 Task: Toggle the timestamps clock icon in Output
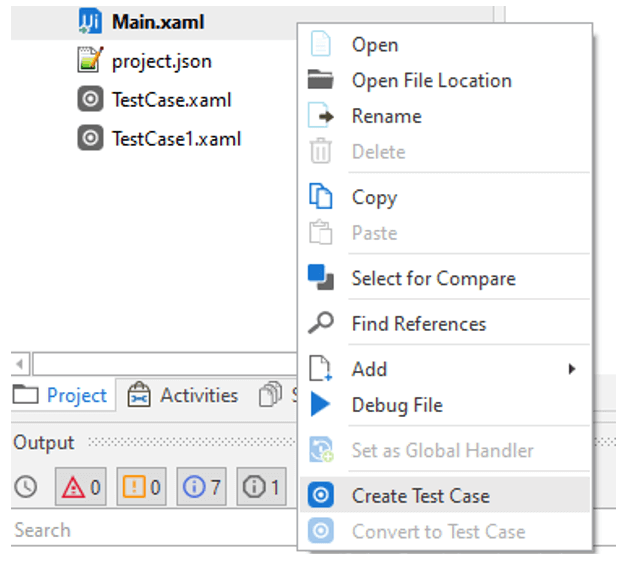(26, 488)
